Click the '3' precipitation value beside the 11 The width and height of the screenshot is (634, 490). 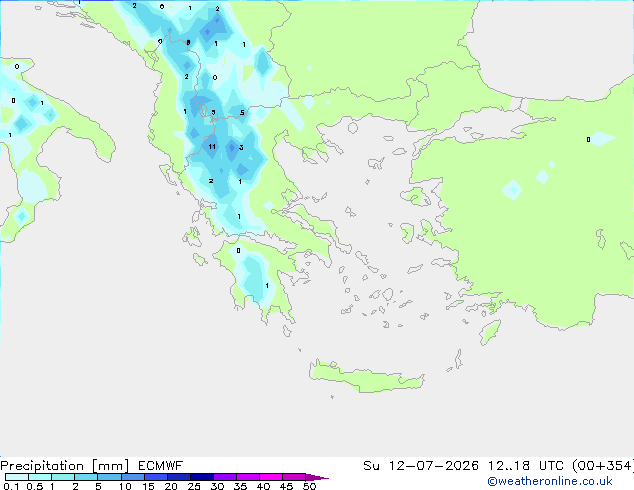click(x=241, y=147)
